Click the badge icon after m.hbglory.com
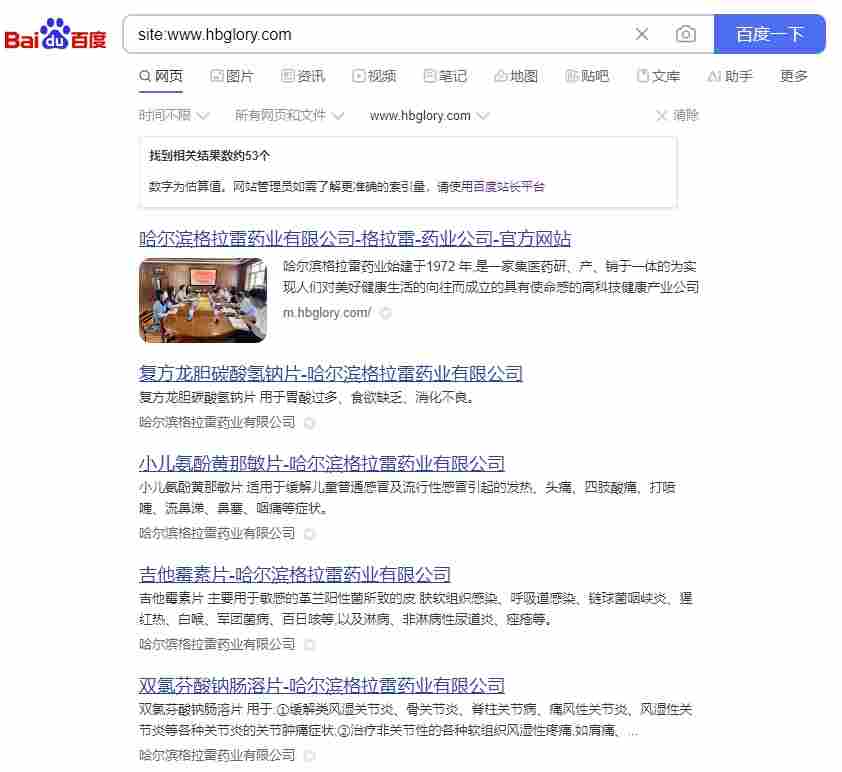842x772 pixels. click(x=385, y=313)
